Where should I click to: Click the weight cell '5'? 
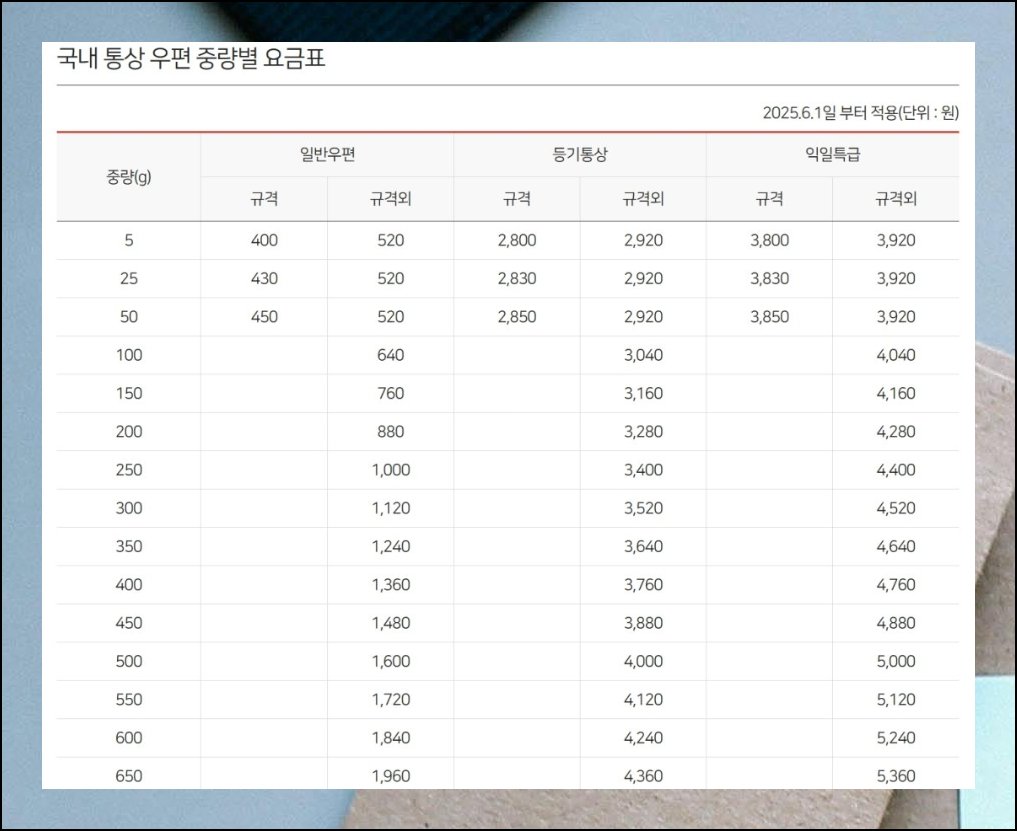tap(128, 240)
